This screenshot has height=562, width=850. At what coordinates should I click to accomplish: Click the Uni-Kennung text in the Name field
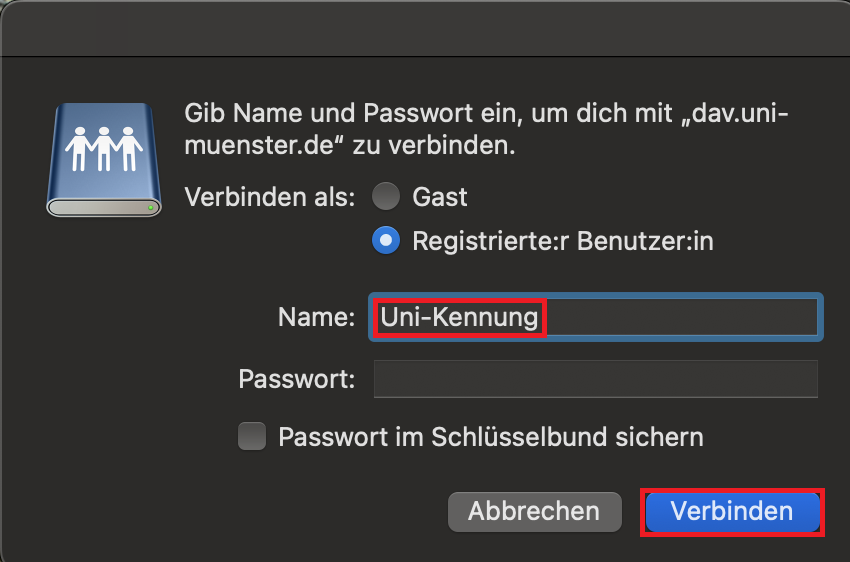coord(459,318)
